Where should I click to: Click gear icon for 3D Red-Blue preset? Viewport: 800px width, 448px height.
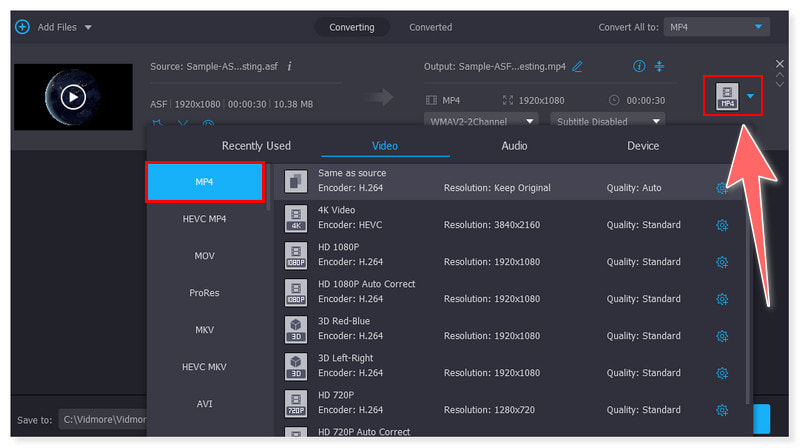722,336
